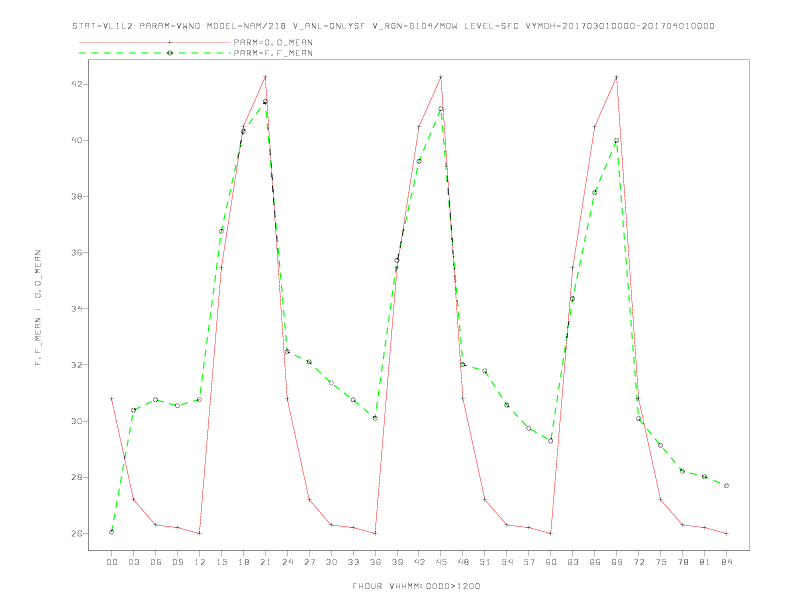Click the plus marker in the red legend line
Viewport: 792px width, 612px height.
point(170,42)
